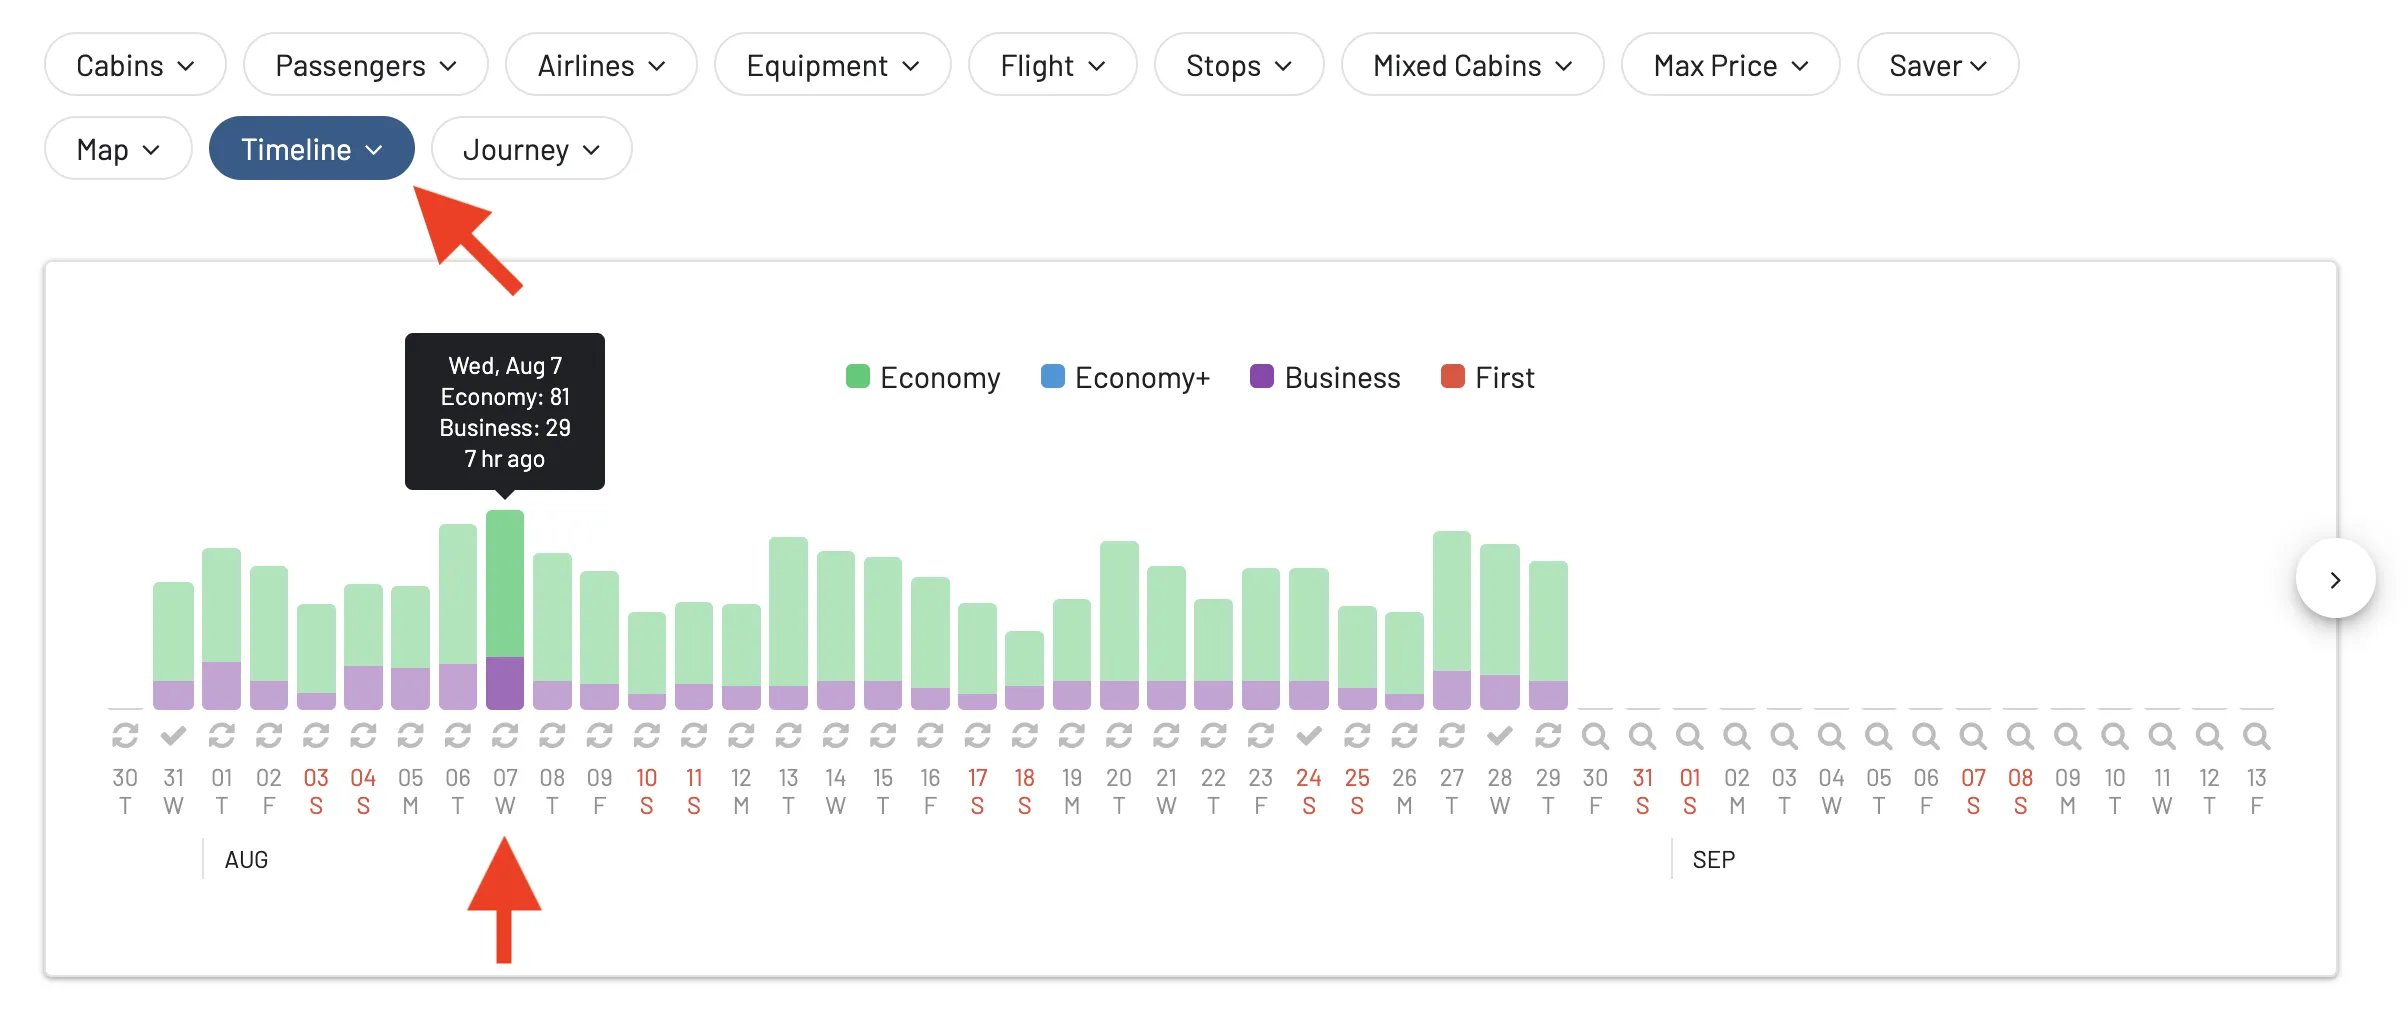2408x1036 pixels.
Task: Toggle Economy series in the legend
Action: tap(923, 377)
